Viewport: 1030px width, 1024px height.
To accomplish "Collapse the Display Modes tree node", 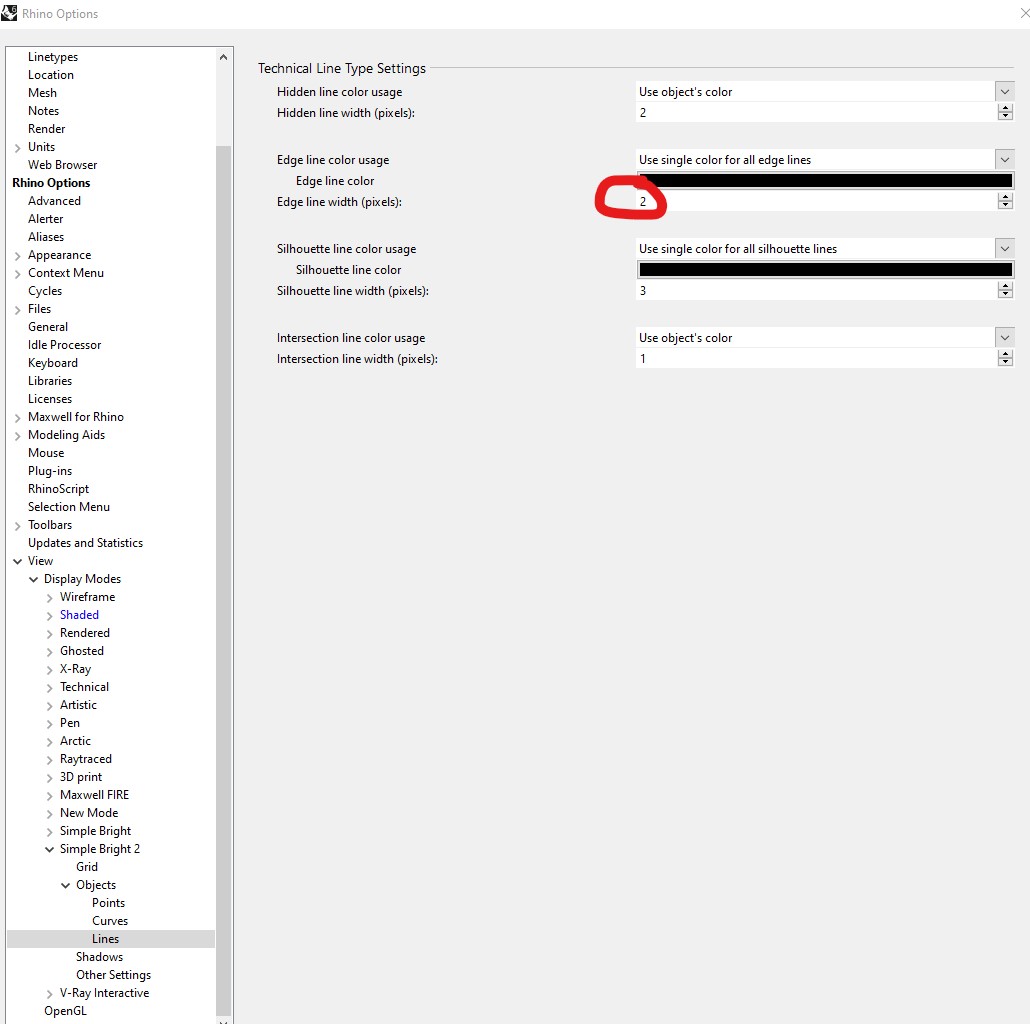I will 34,579.
